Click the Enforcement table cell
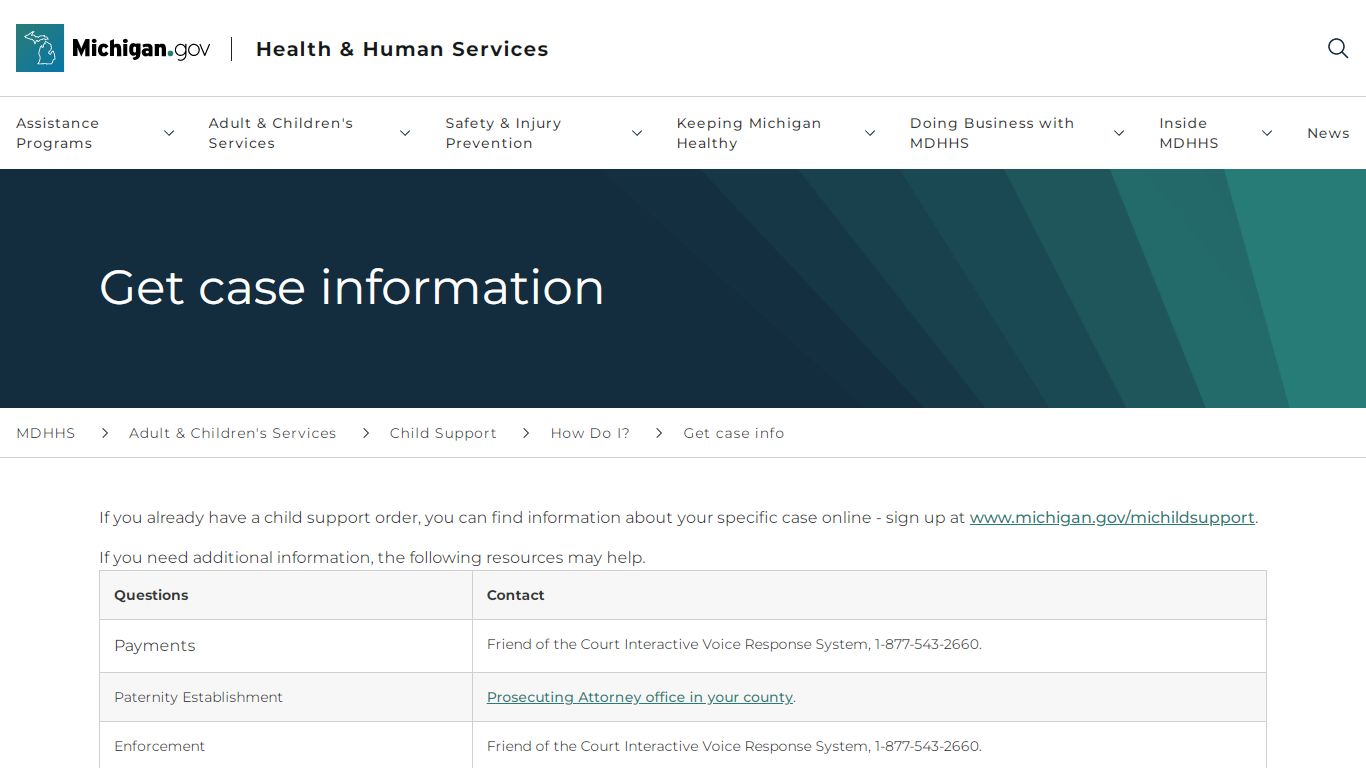 (x=286, y=746)
